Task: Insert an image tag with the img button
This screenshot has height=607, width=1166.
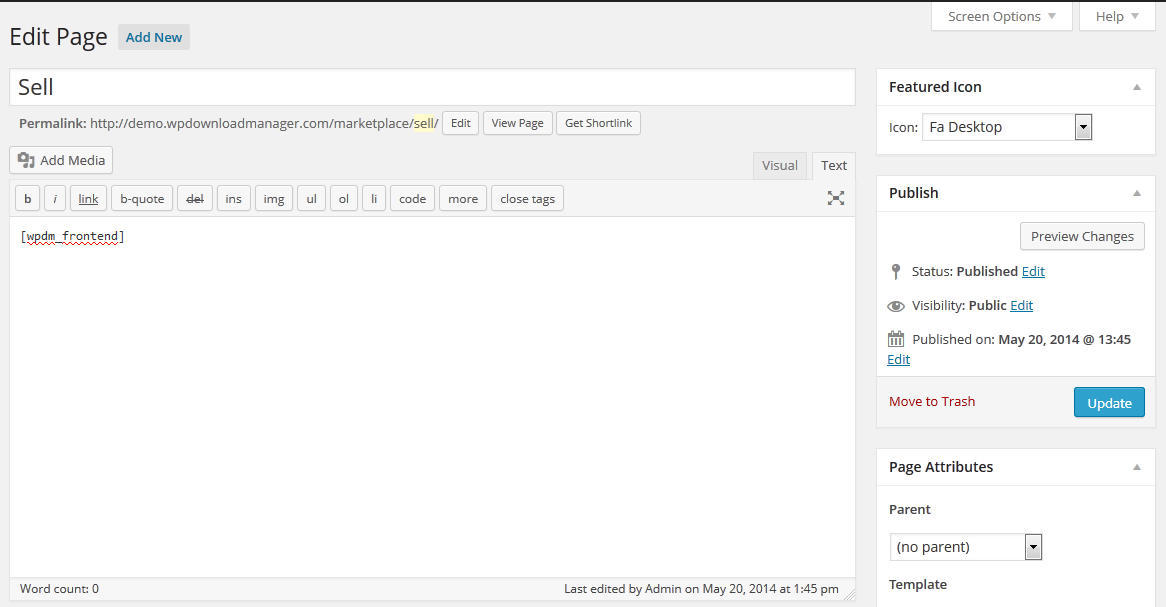Action: point(273,198)
